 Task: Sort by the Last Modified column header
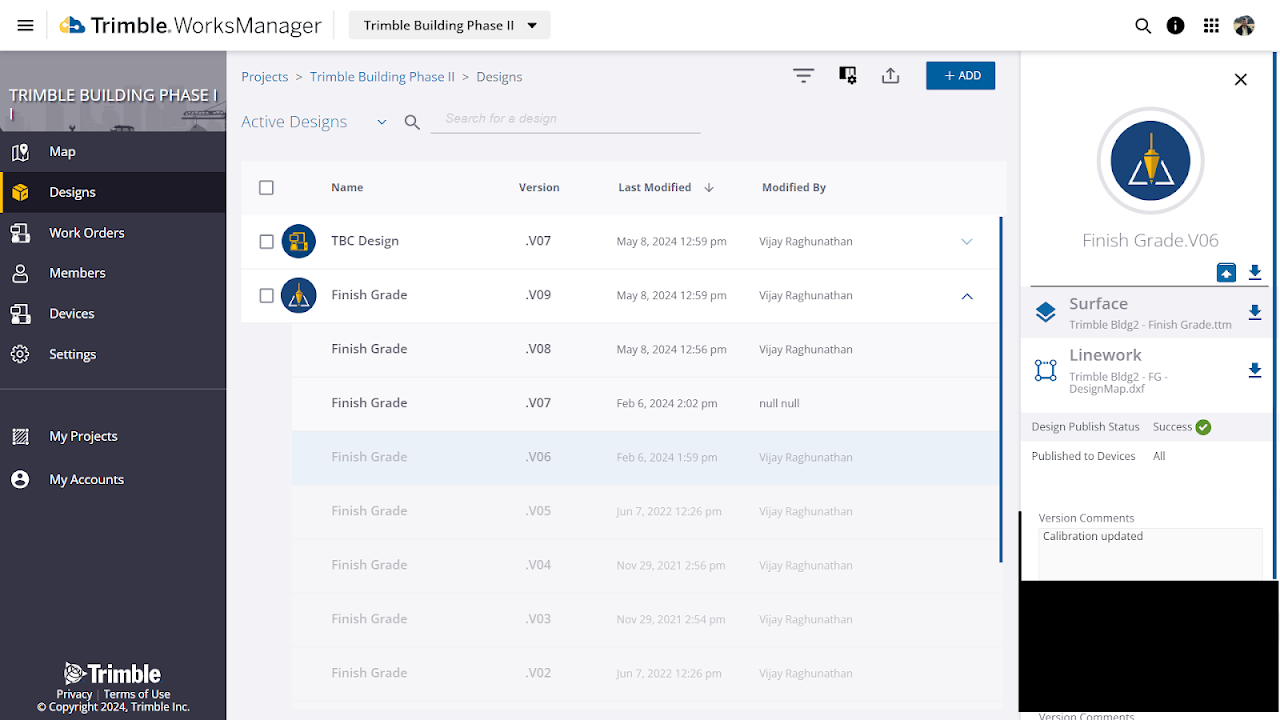[x=655, y=187]
